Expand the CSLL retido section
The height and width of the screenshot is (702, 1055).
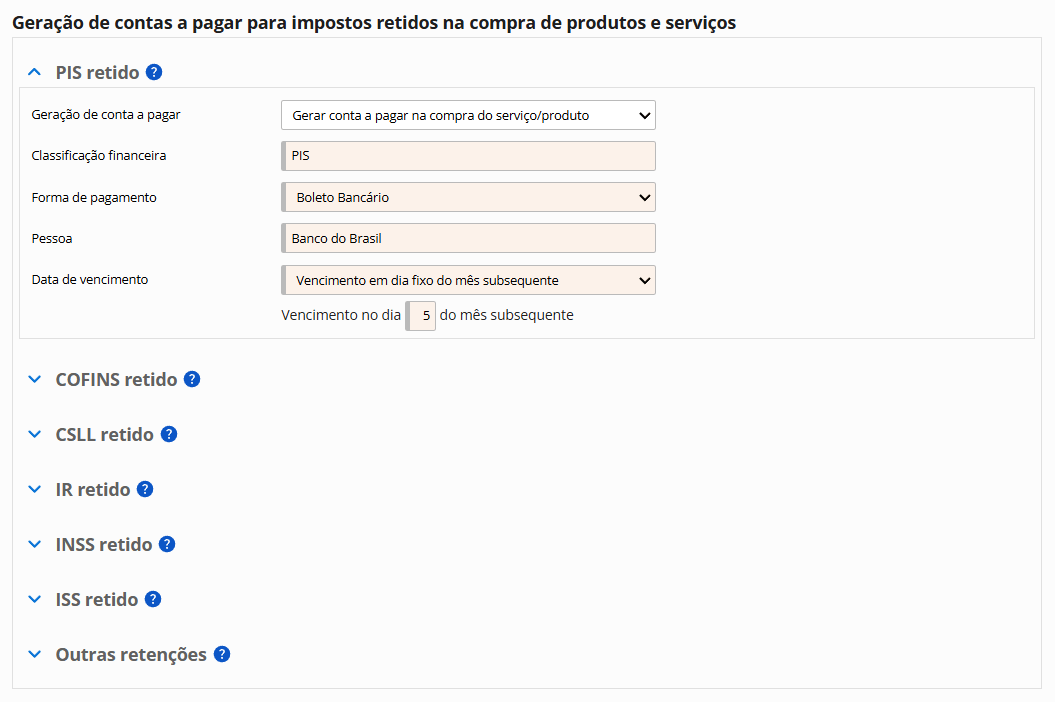(35, 435)
